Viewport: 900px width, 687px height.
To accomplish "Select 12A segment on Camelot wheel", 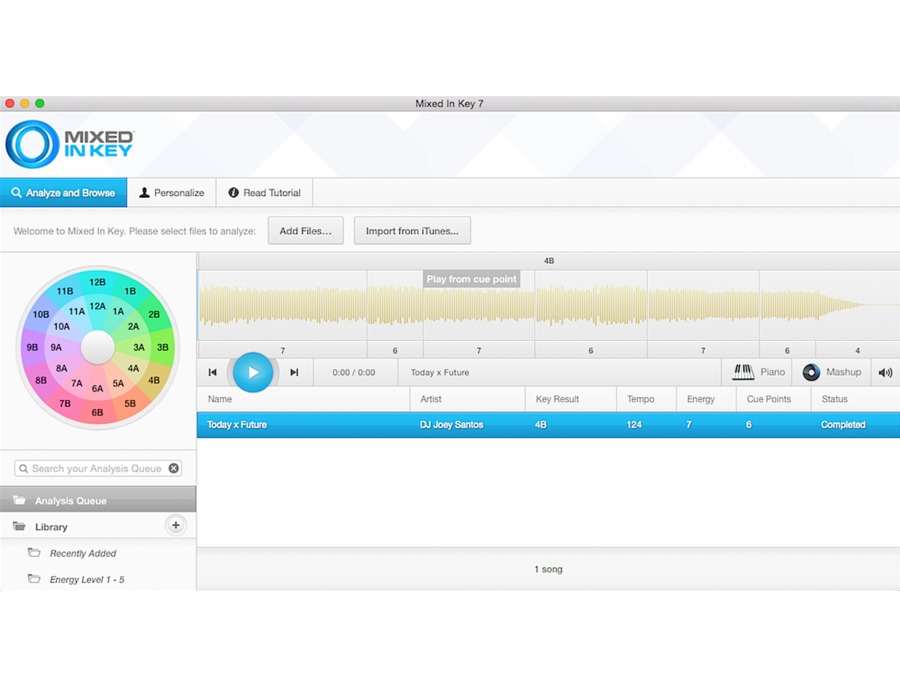I will 98,306.
